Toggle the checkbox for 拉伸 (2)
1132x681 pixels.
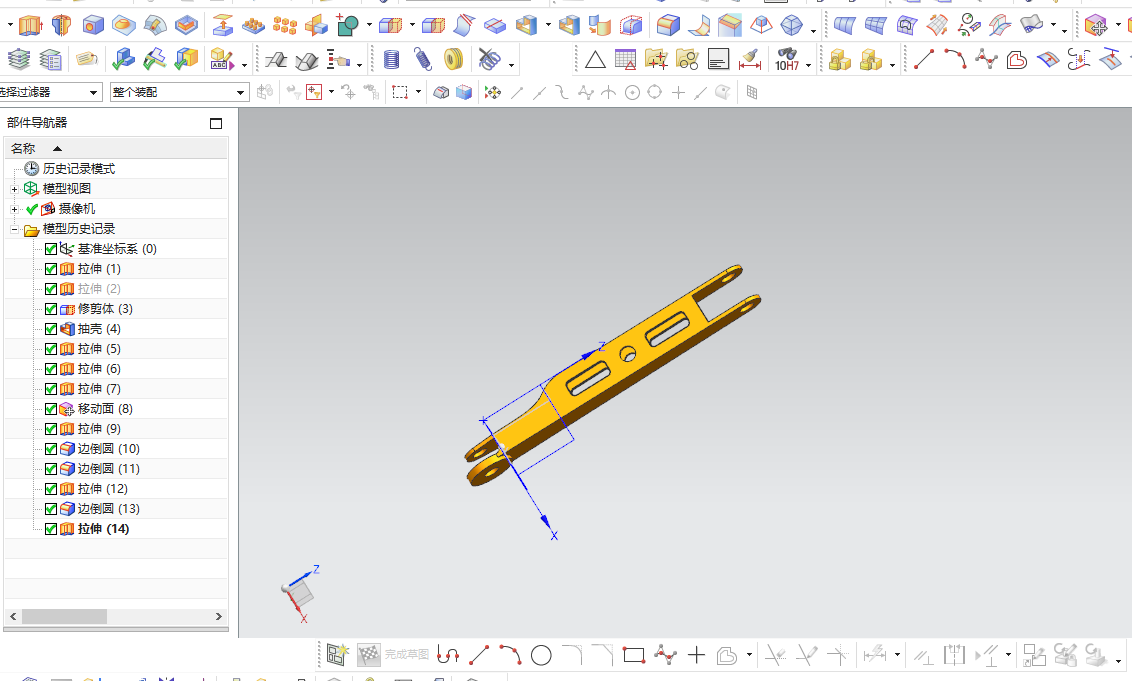click(x=51, y=289)
